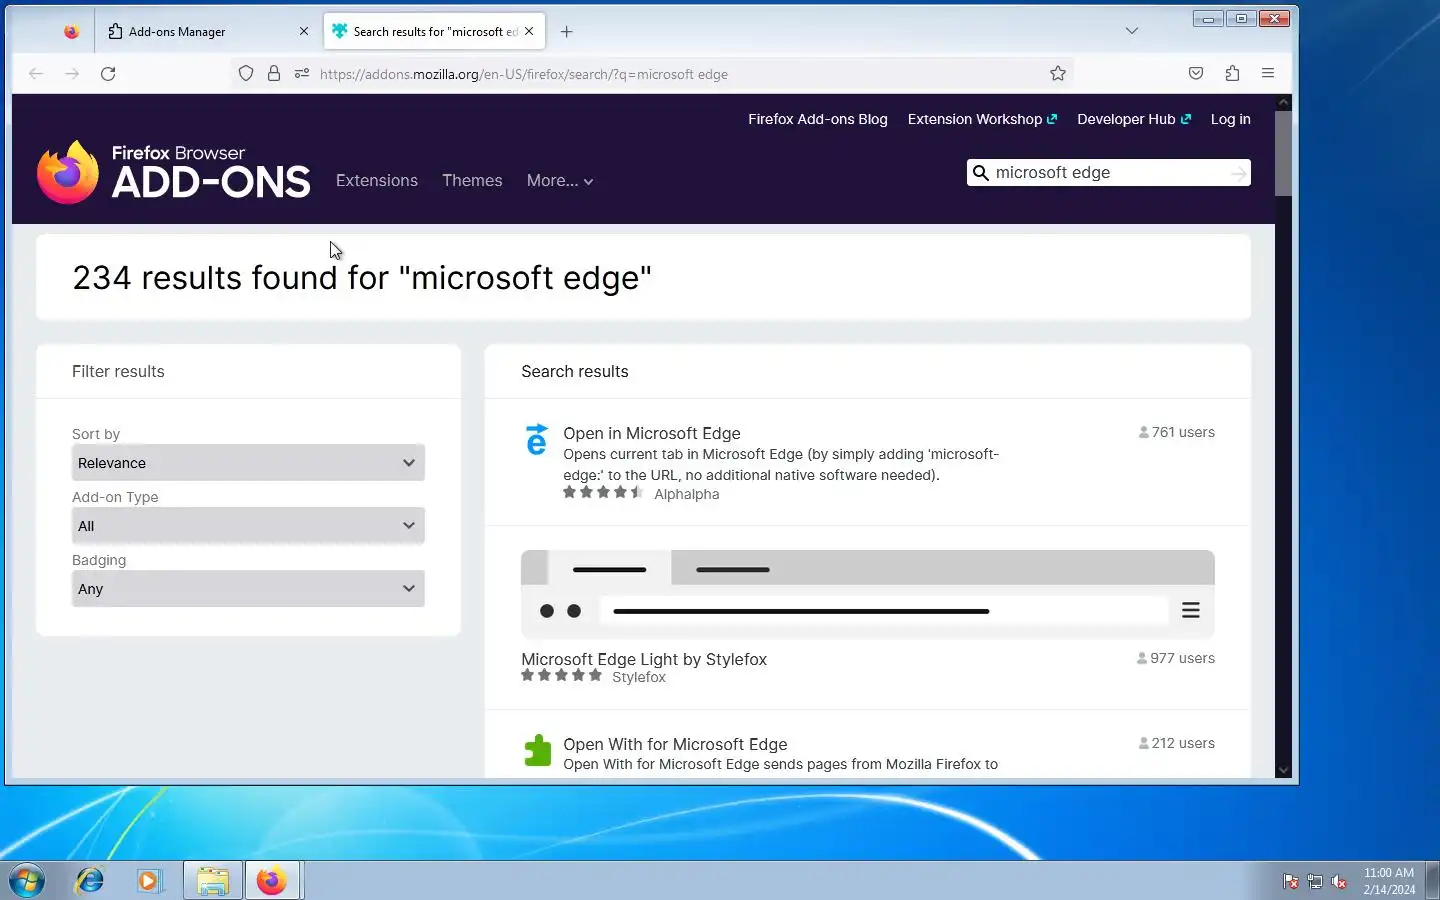Click the forward navigation arrow

(72, 74)
